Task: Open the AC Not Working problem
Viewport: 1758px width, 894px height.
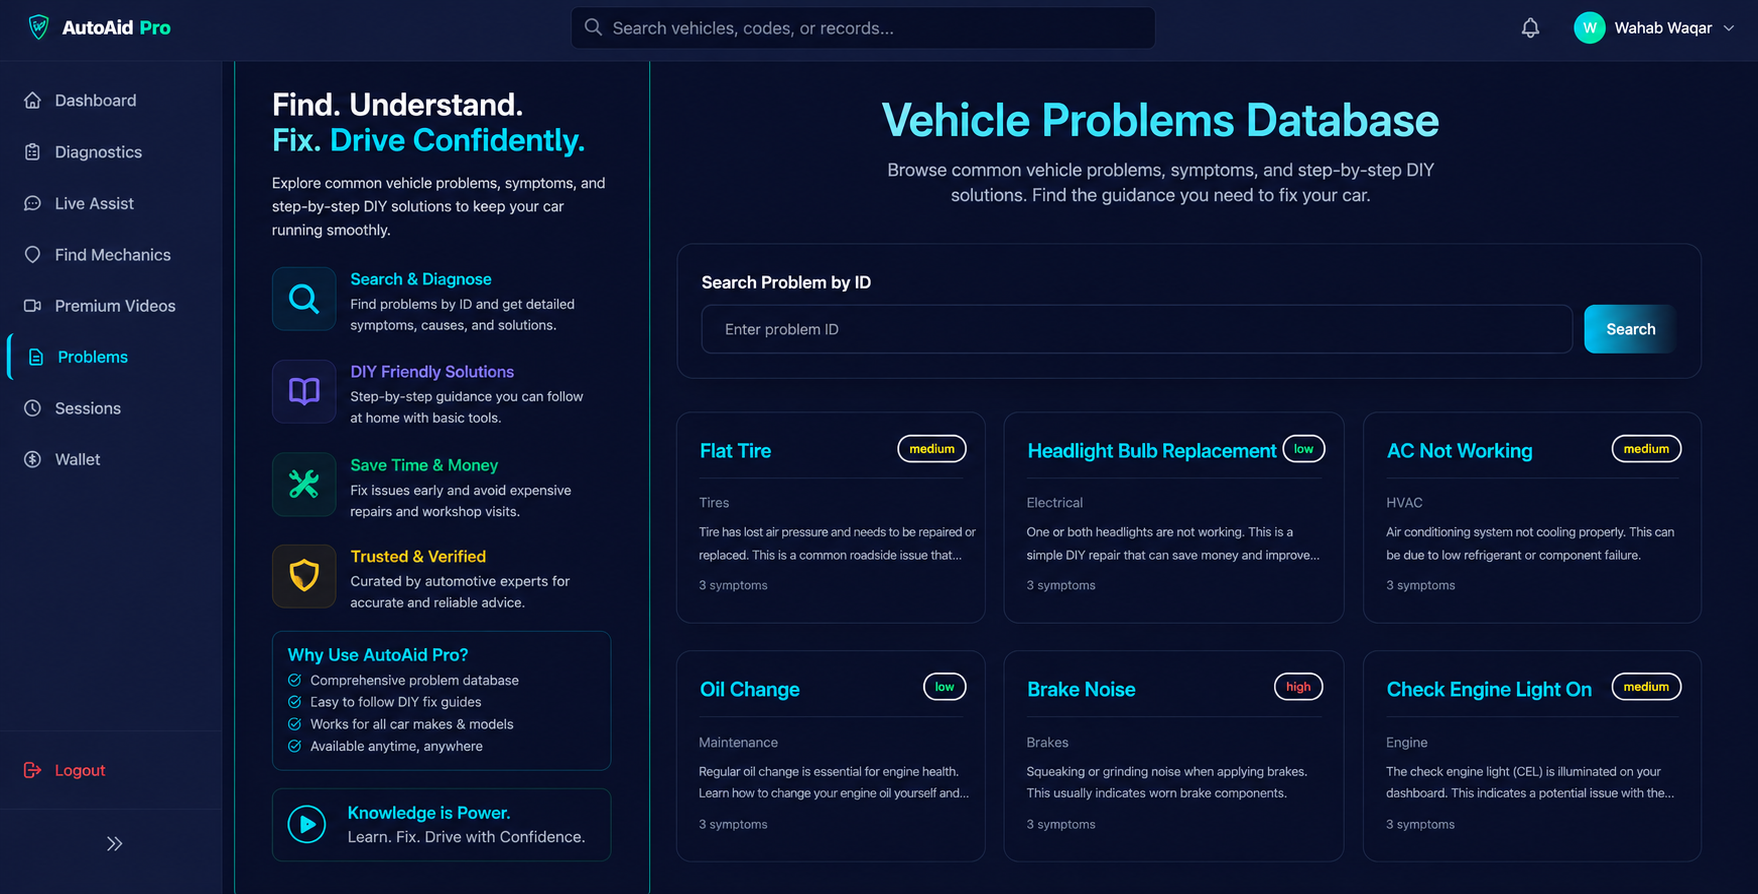Action: pyautogui.click(x=1532, y=518)
